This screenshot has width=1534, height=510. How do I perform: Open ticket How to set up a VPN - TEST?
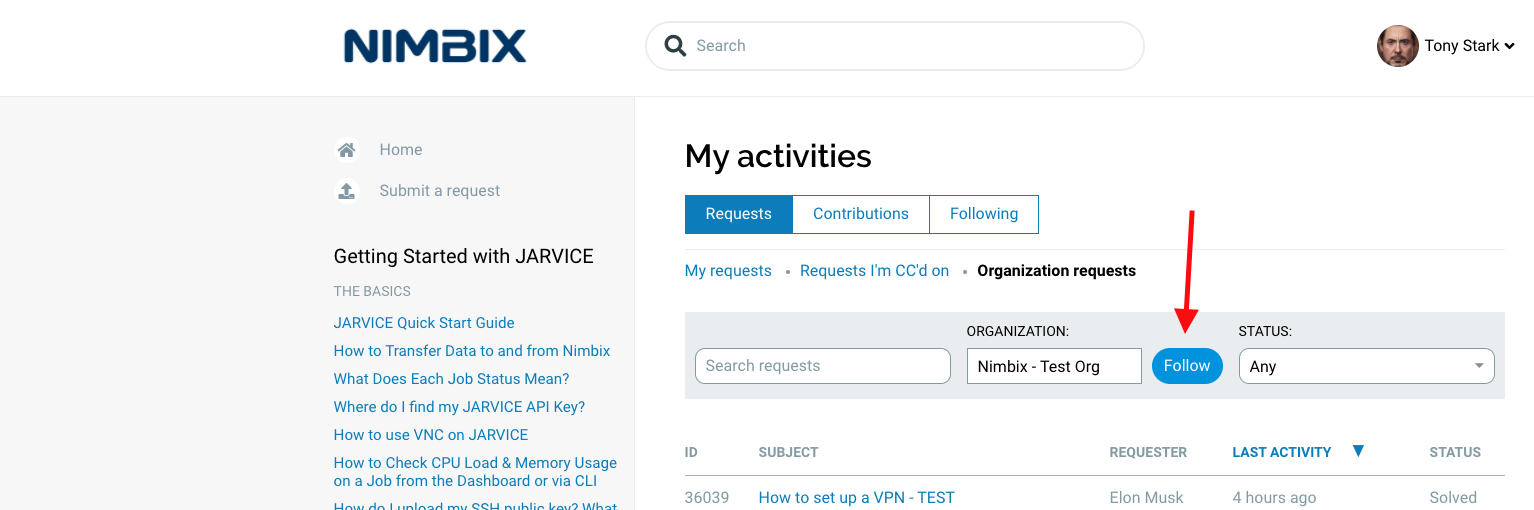pyautogui.click(x=857, y=498)
